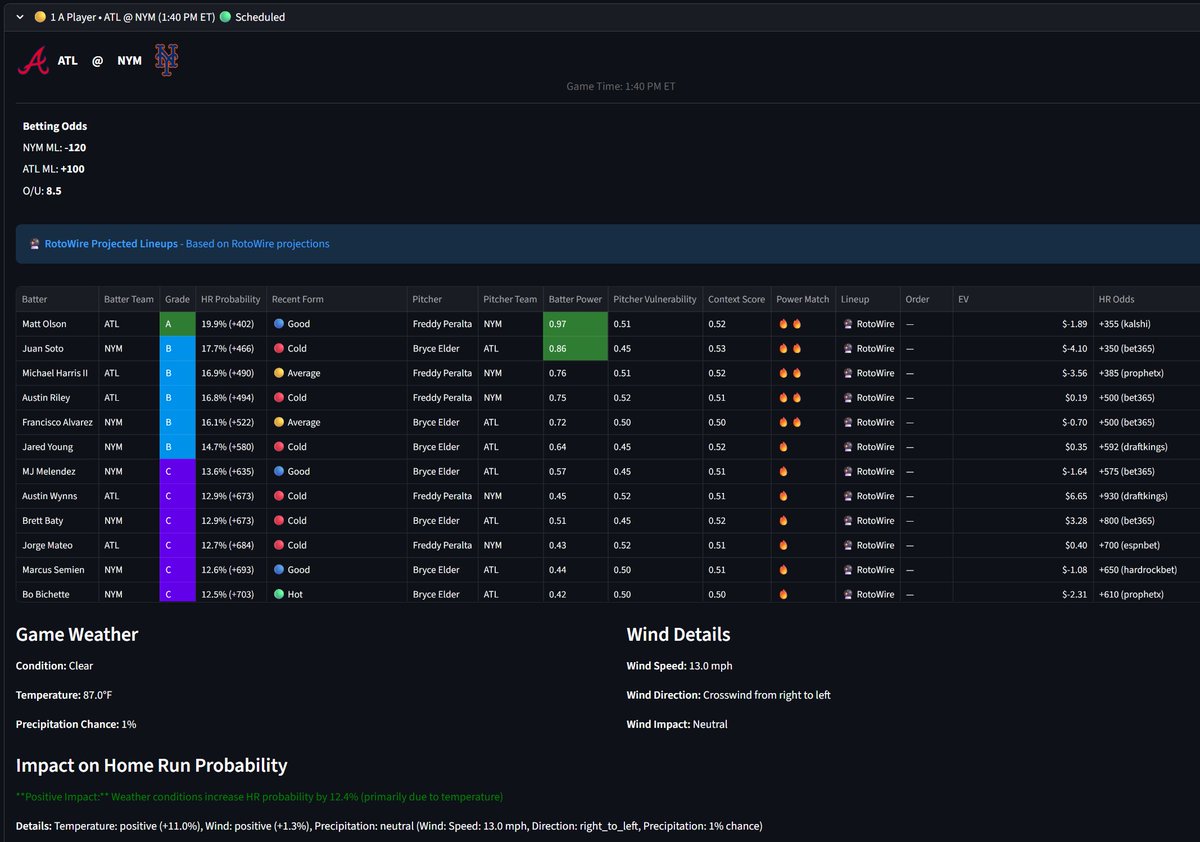Click the blue B grade cell for Juan Soto

pyautogui.click(x=177, y=349)
